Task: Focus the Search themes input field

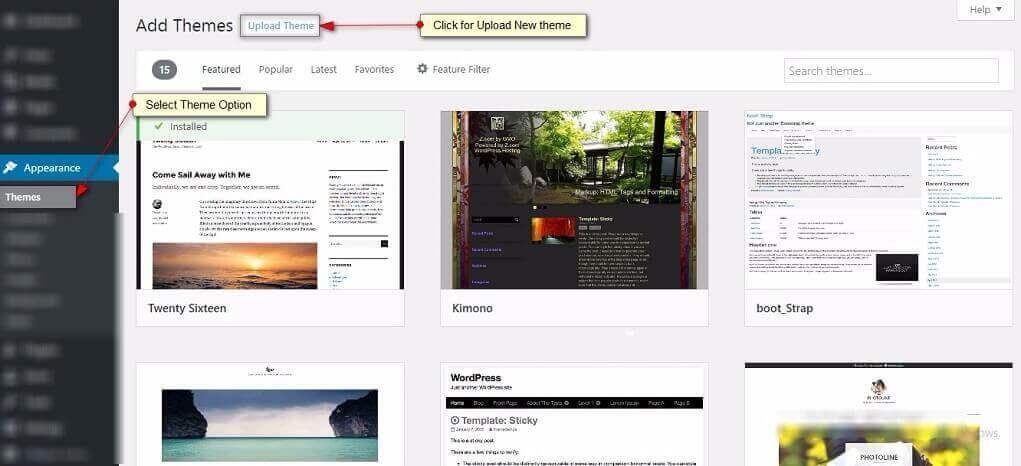Action: click(890, 71)
